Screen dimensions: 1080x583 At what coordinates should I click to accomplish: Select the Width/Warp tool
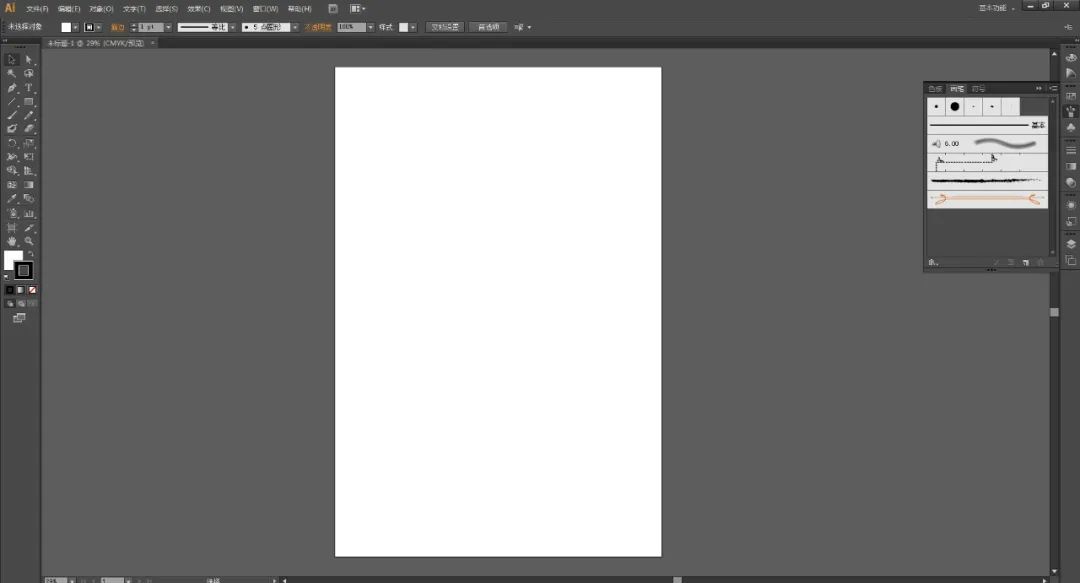[x=12, y=157]
